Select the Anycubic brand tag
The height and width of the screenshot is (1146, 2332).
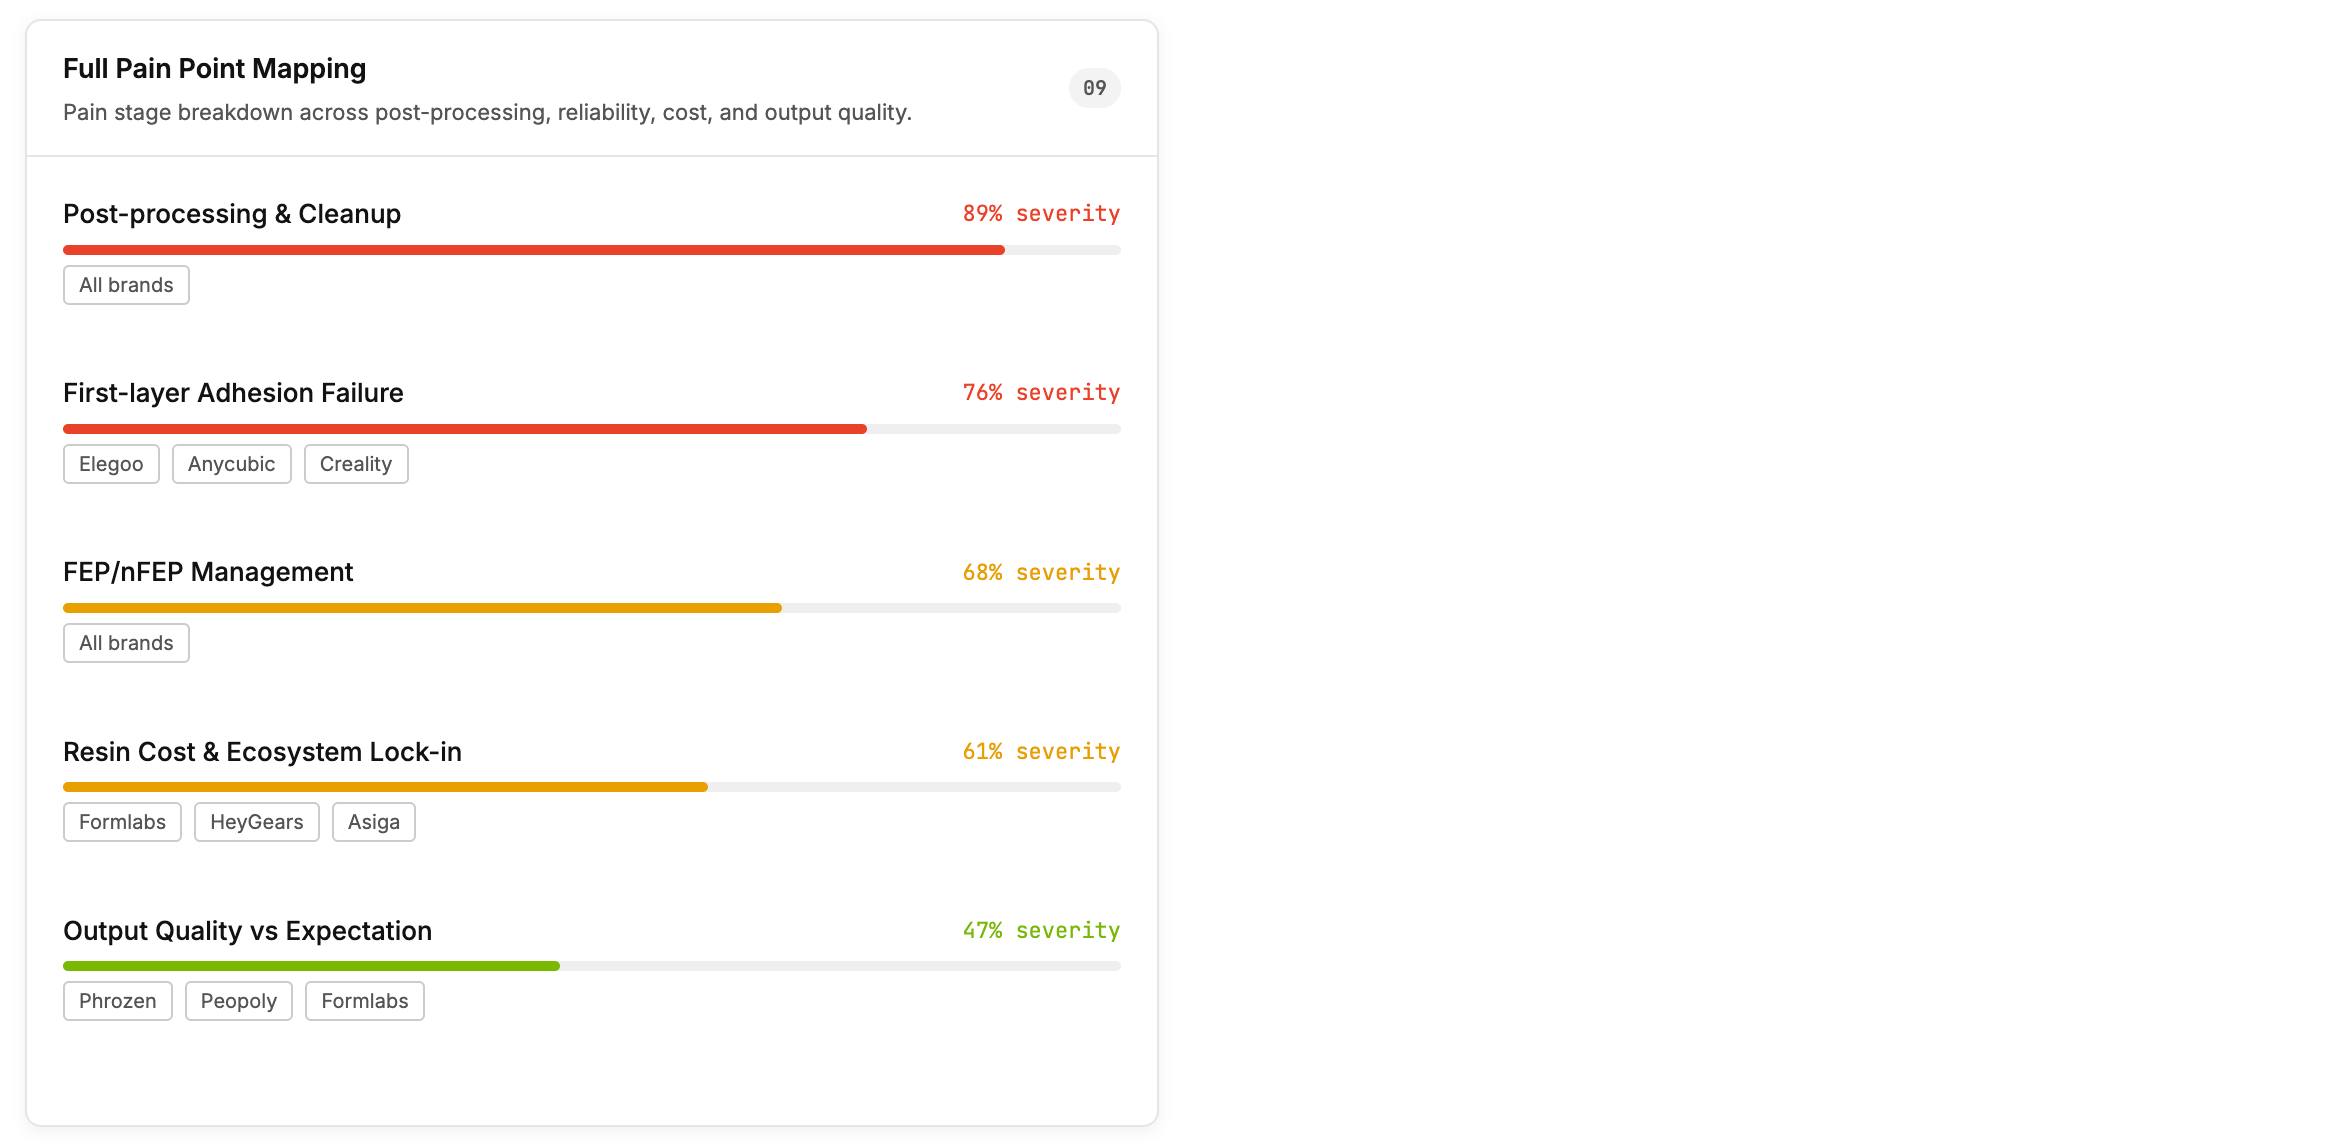pyautogui.click(x=231, y=464)
